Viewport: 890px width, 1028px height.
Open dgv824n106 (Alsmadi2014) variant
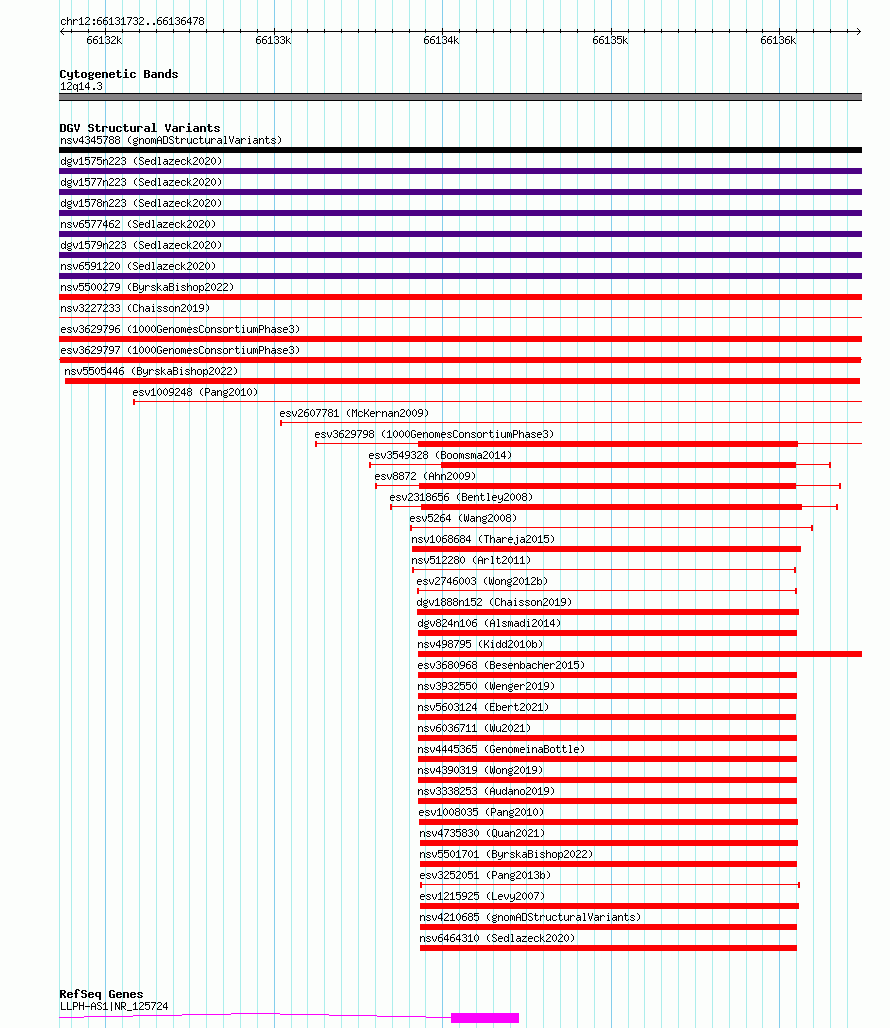489,623
